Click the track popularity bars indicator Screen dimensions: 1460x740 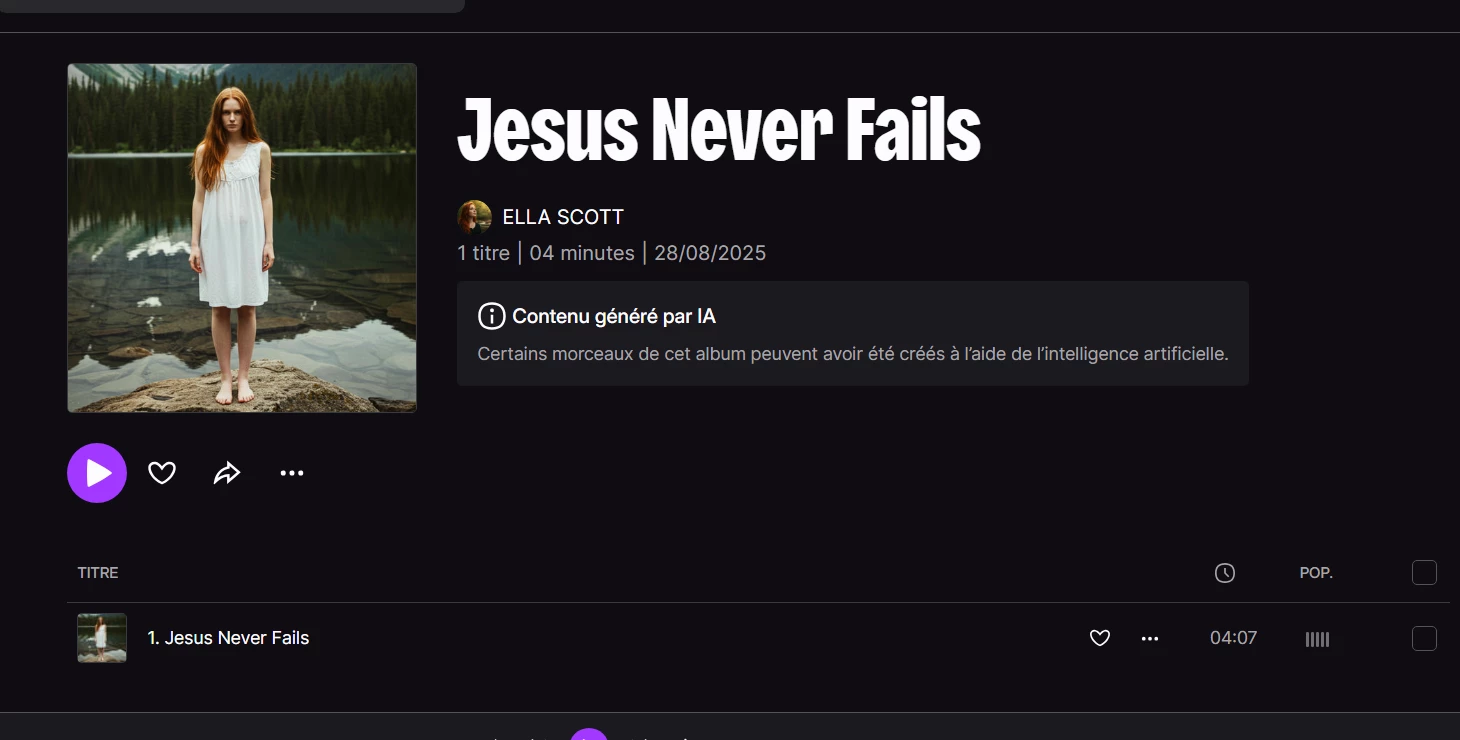[x=1317, y=639]
